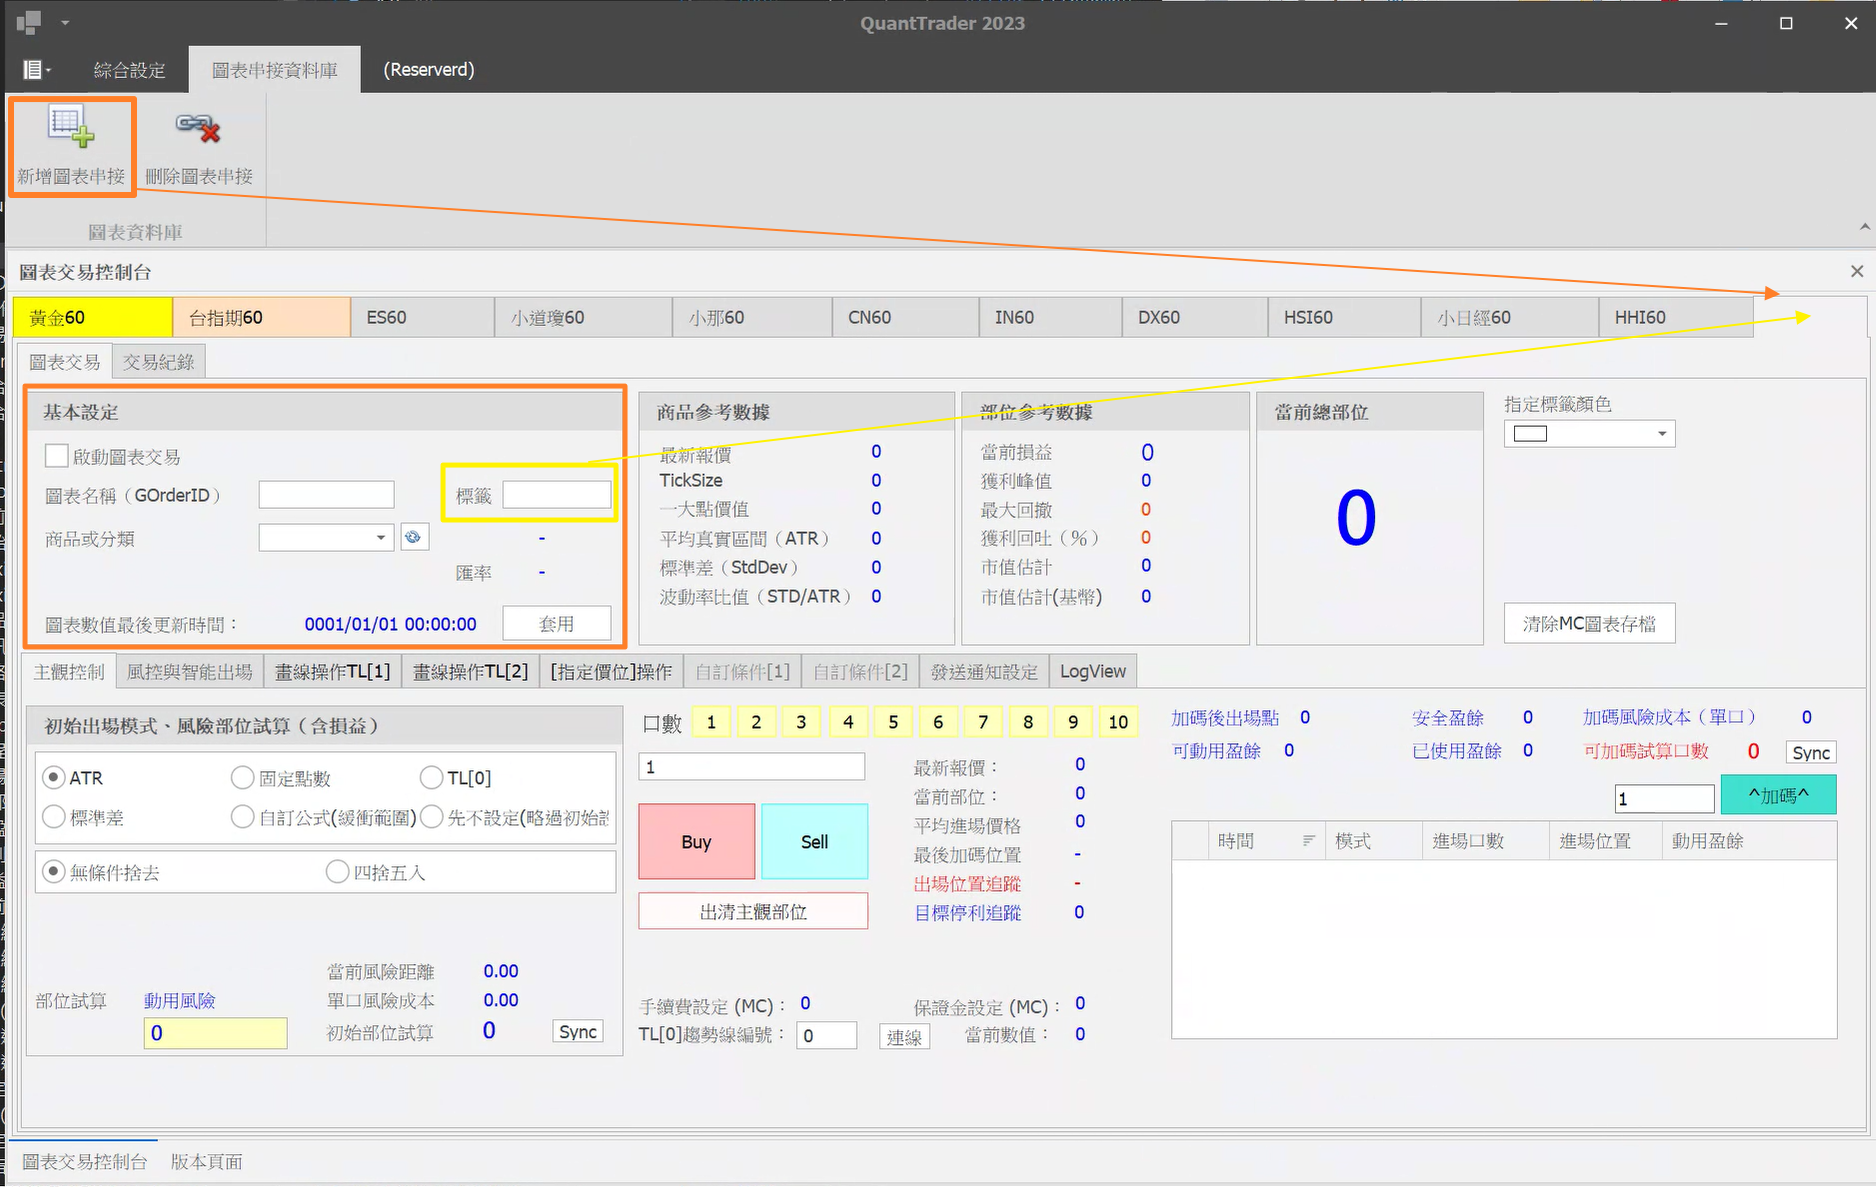Image resolution: width=1876 pixels, height=1187 pixels.
Task: Open the (Reserverd) ribbon tab
Action: coord(429,70)
